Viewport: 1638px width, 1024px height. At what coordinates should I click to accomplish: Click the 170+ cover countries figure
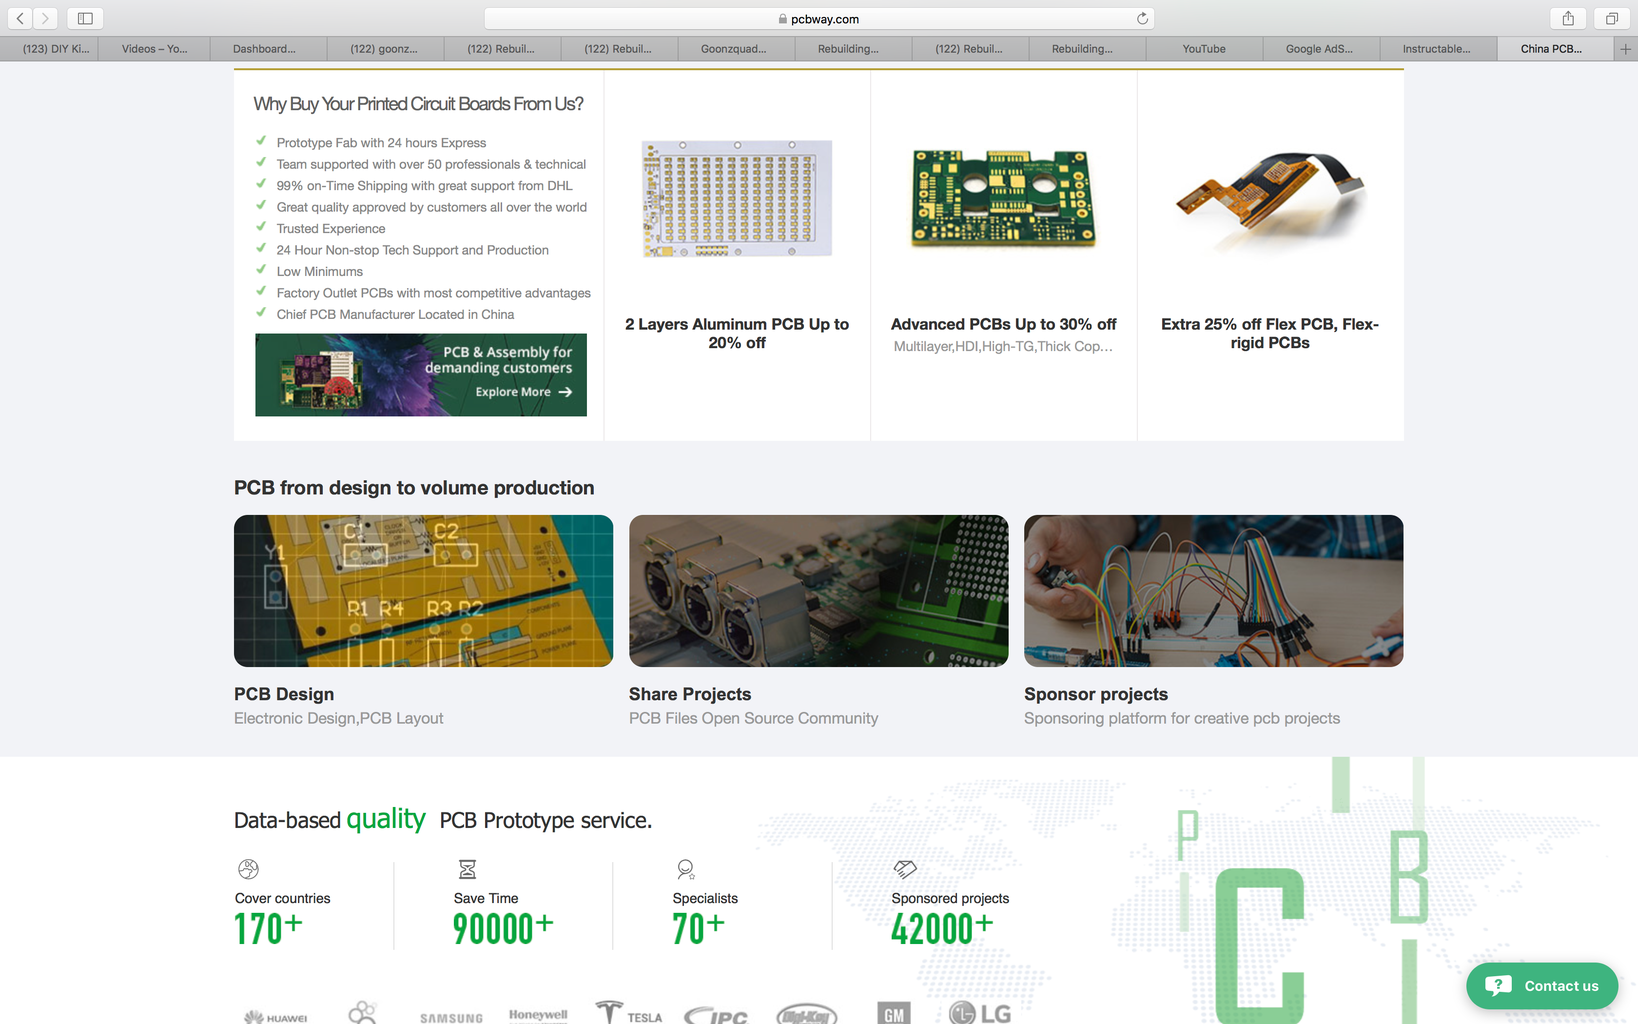click(x=268, y=929)
